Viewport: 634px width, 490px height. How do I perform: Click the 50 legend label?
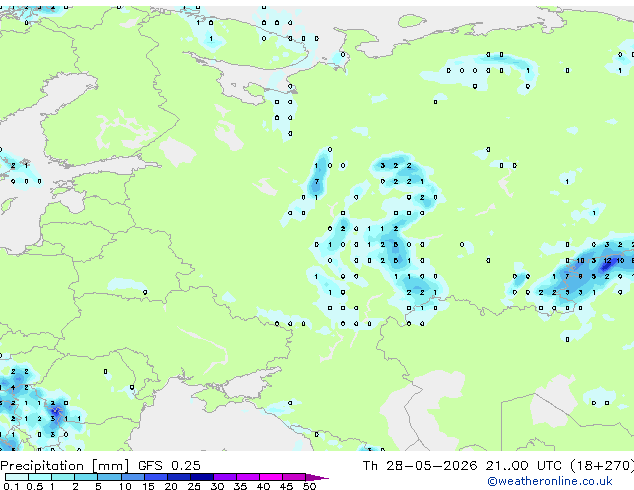click(309, 486)
